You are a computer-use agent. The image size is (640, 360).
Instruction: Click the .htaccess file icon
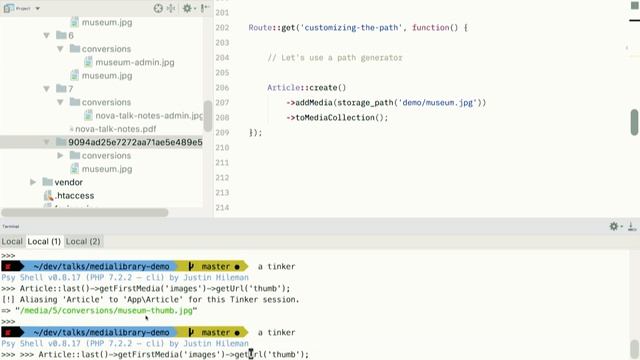click(x=48, y=196)
